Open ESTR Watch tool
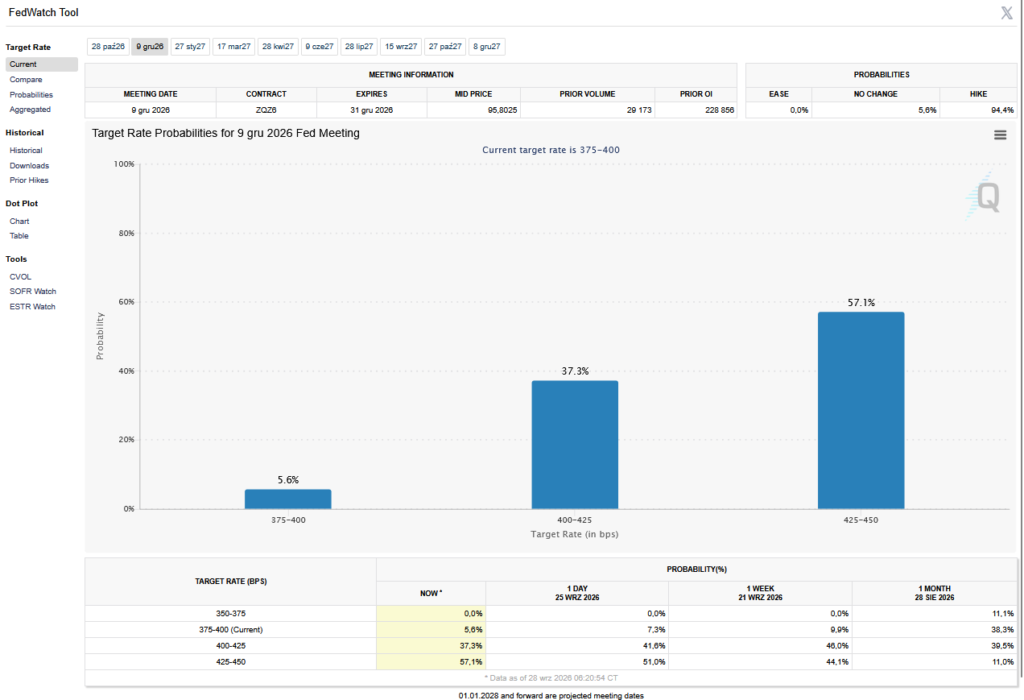Image resolution: width=1024 pixels, height=700 pixels. [33, 306]
